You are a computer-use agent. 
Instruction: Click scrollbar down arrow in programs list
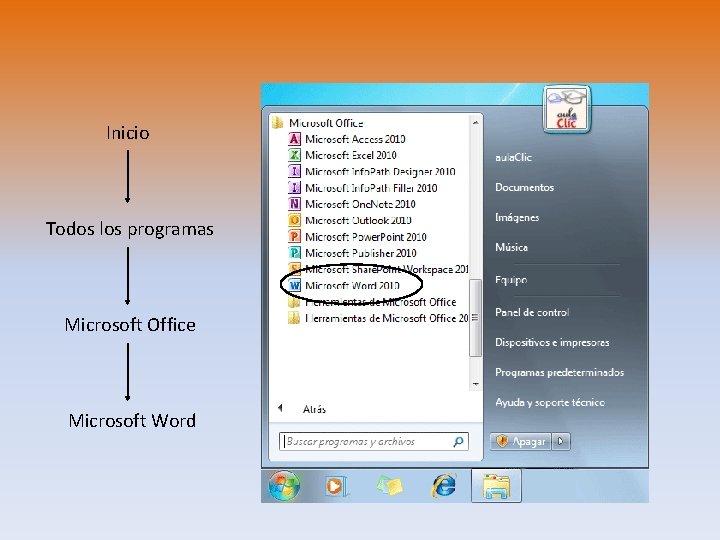coord(475,384)
